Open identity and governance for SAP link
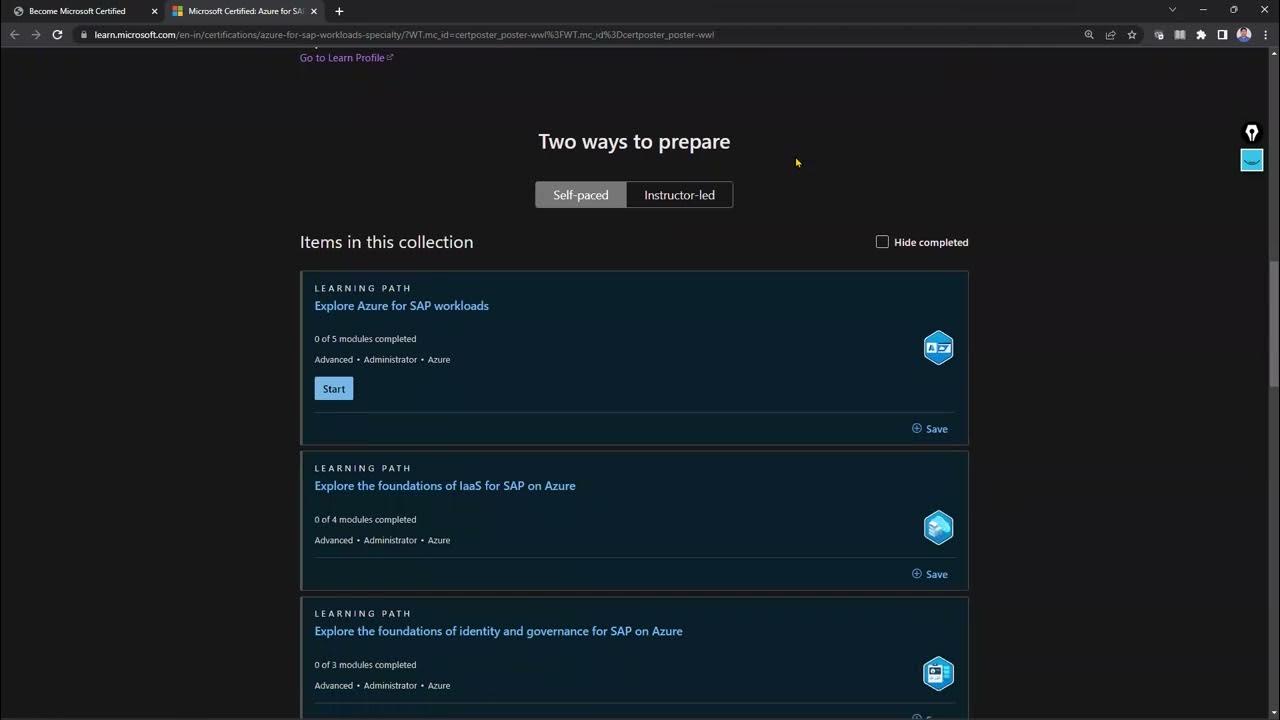This screenshot has height=720, width=1280. click(x=499, y=631)
